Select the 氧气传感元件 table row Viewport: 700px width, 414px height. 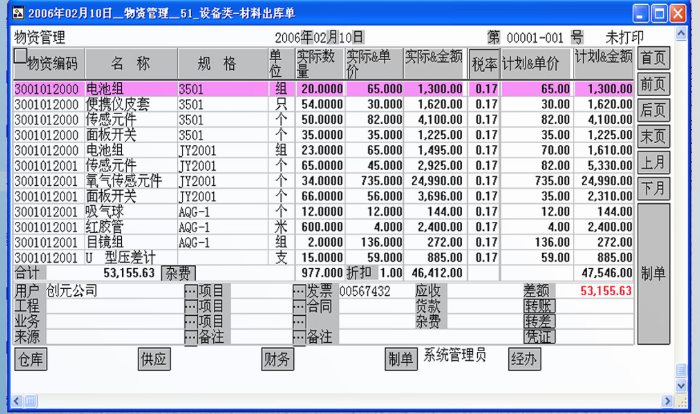click(122, 181)
